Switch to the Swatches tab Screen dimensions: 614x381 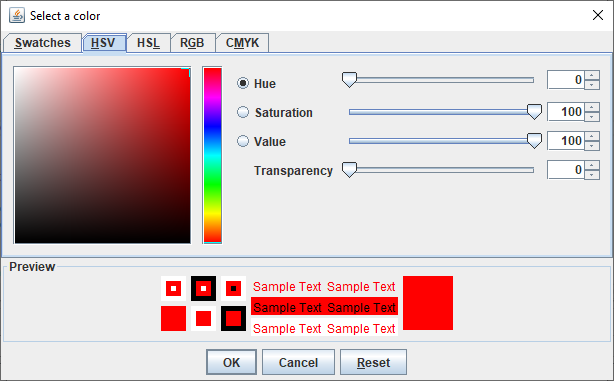coord(43,43)
